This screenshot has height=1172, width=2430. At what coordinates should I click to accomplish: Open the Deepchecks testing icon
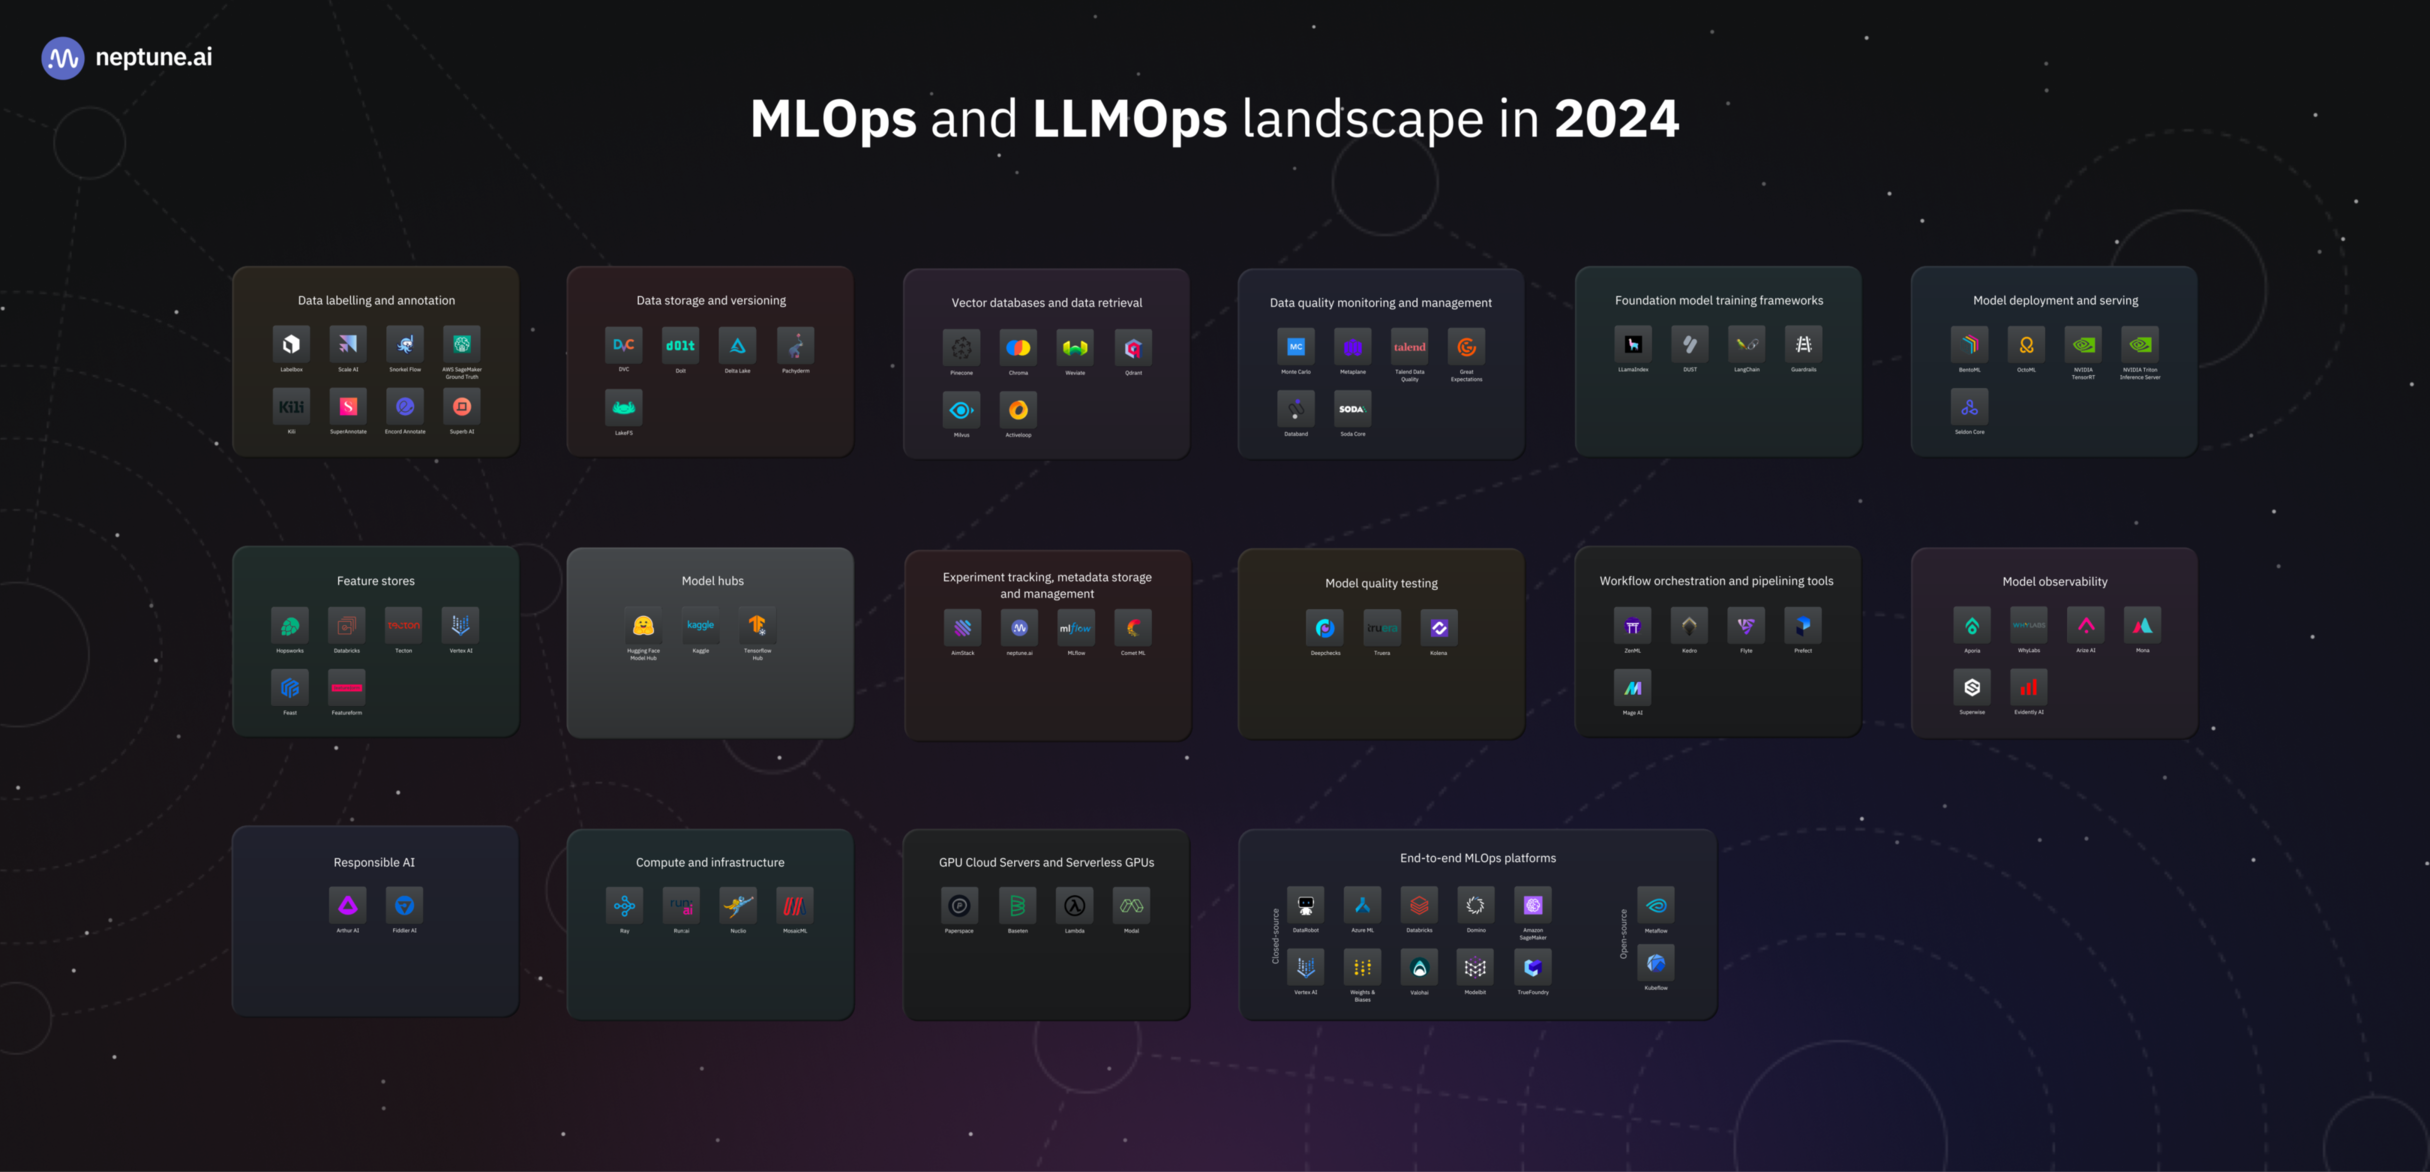coord(1325,629)
